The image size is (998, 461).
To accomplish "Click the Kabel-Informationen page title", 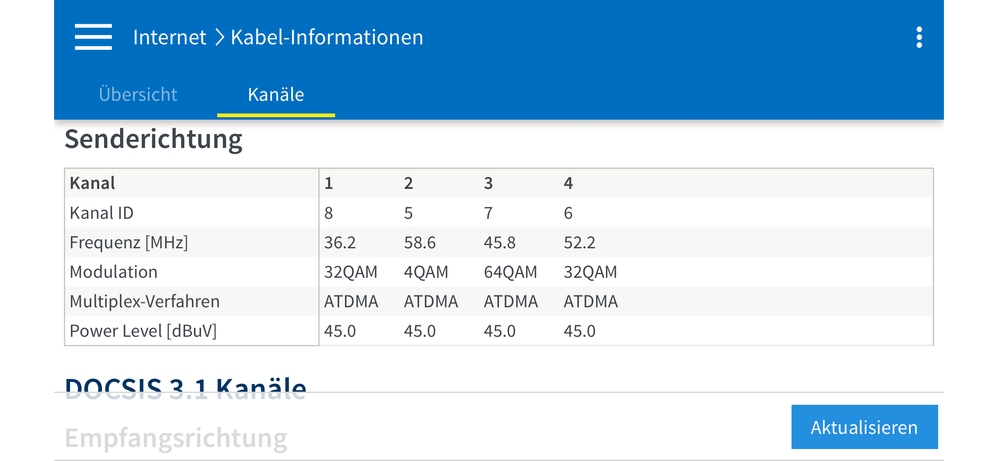I will coord(327,38).
